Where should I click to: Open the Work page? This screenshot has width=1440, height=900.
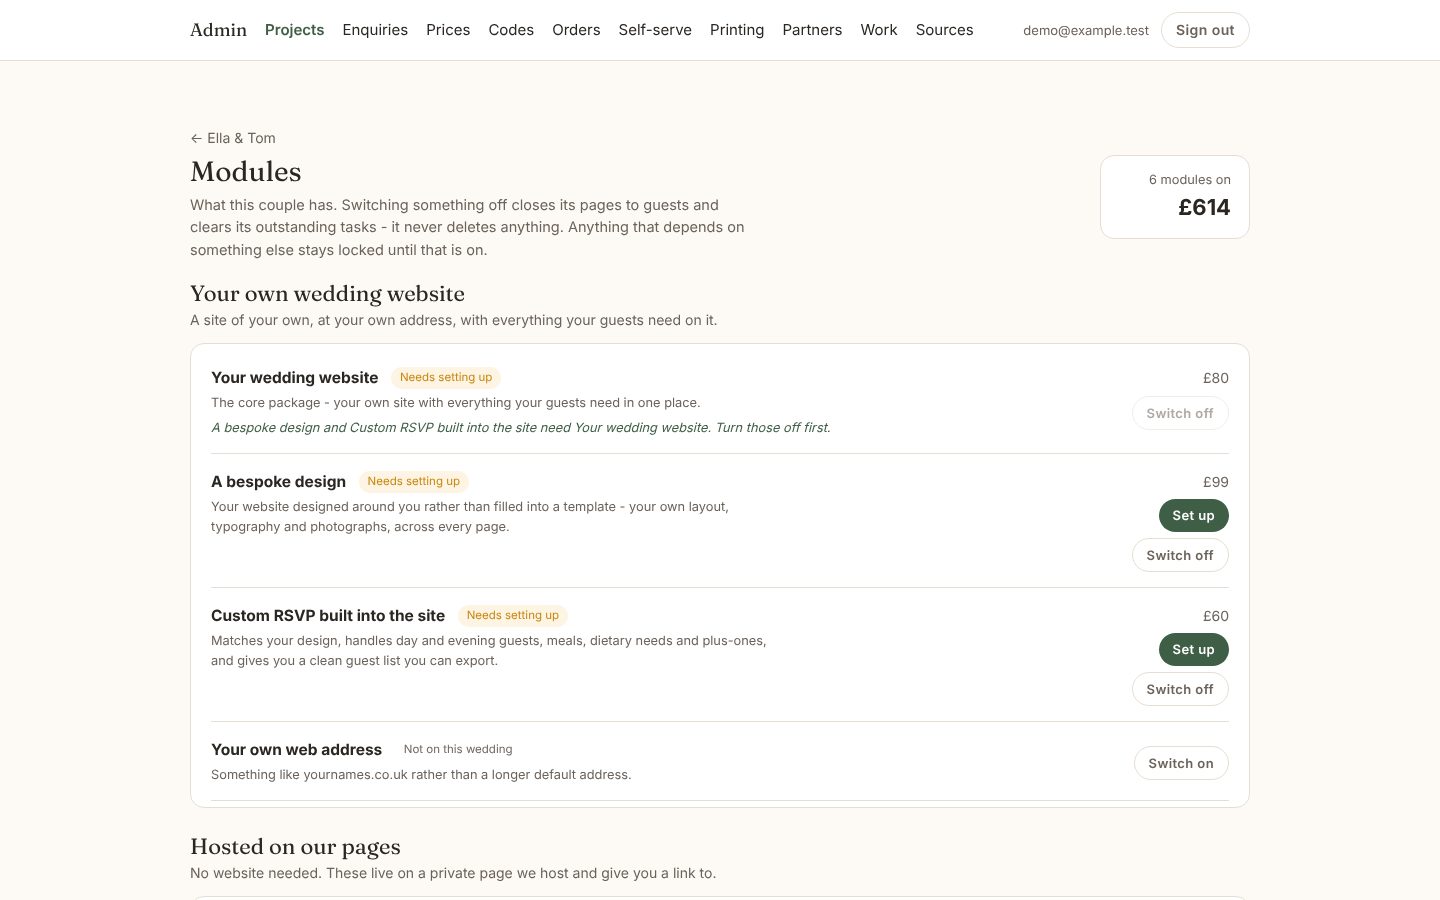(x=879, y=30)
